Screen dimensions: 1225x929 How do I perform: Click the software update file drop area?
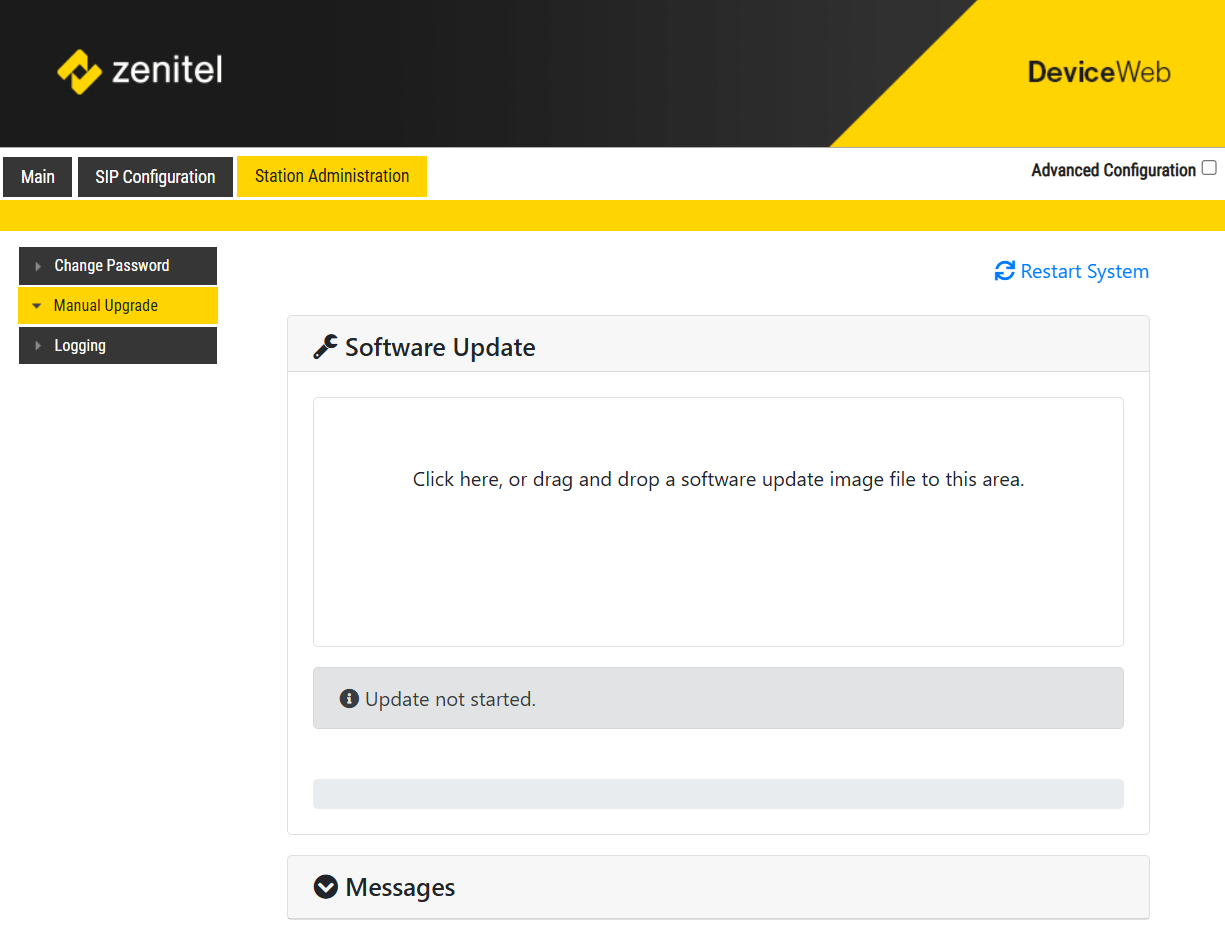[x=718, y=522]
